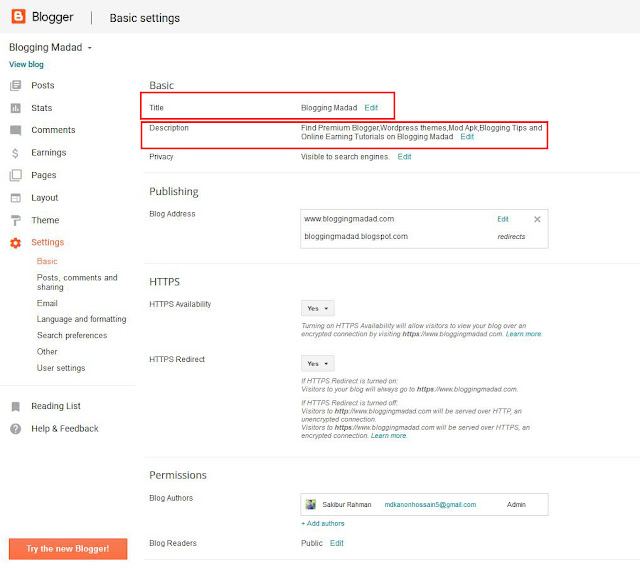The height and width of the screenshot is (576, 640).
Task: Click the Stats bar chart icon
Action: point(16,108)
